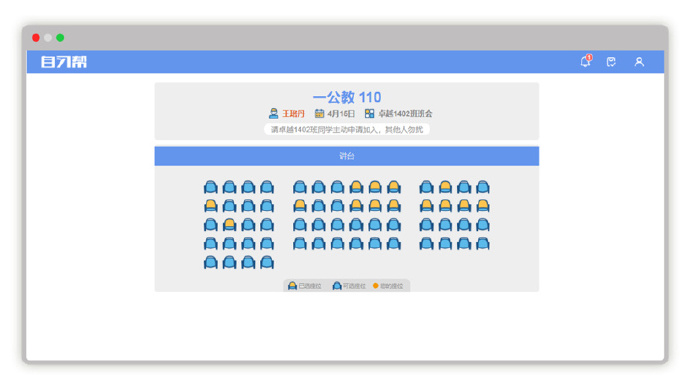Select first blue seat in the top-left row

[211, 187]
